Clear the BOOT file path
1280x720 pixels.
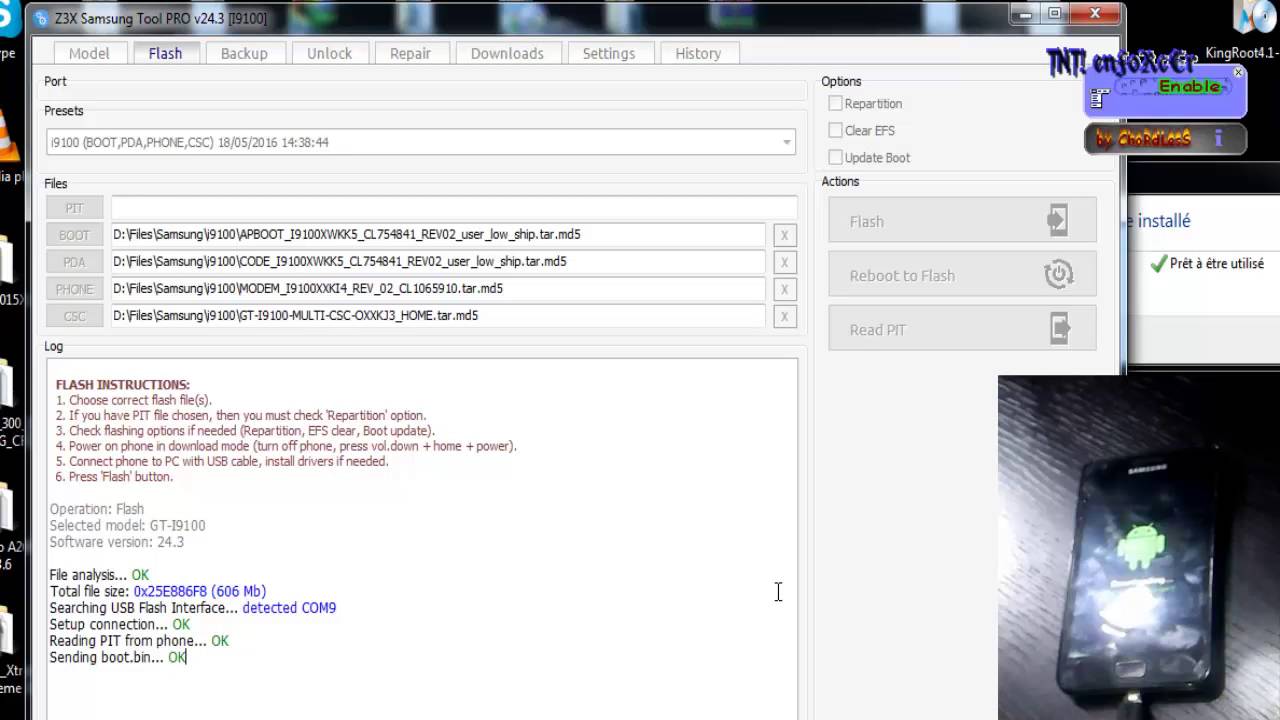(784, 235)
